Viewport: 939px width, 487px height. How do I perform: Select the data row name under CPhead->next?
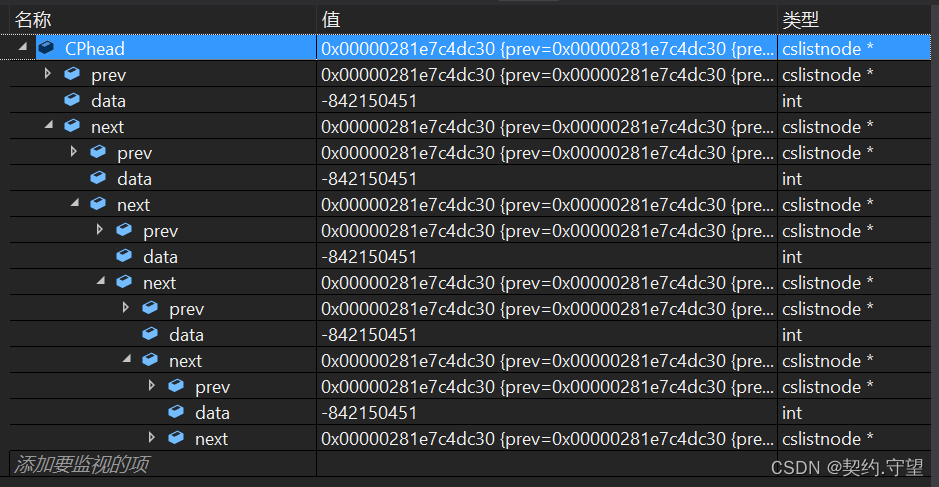point(134,179)
